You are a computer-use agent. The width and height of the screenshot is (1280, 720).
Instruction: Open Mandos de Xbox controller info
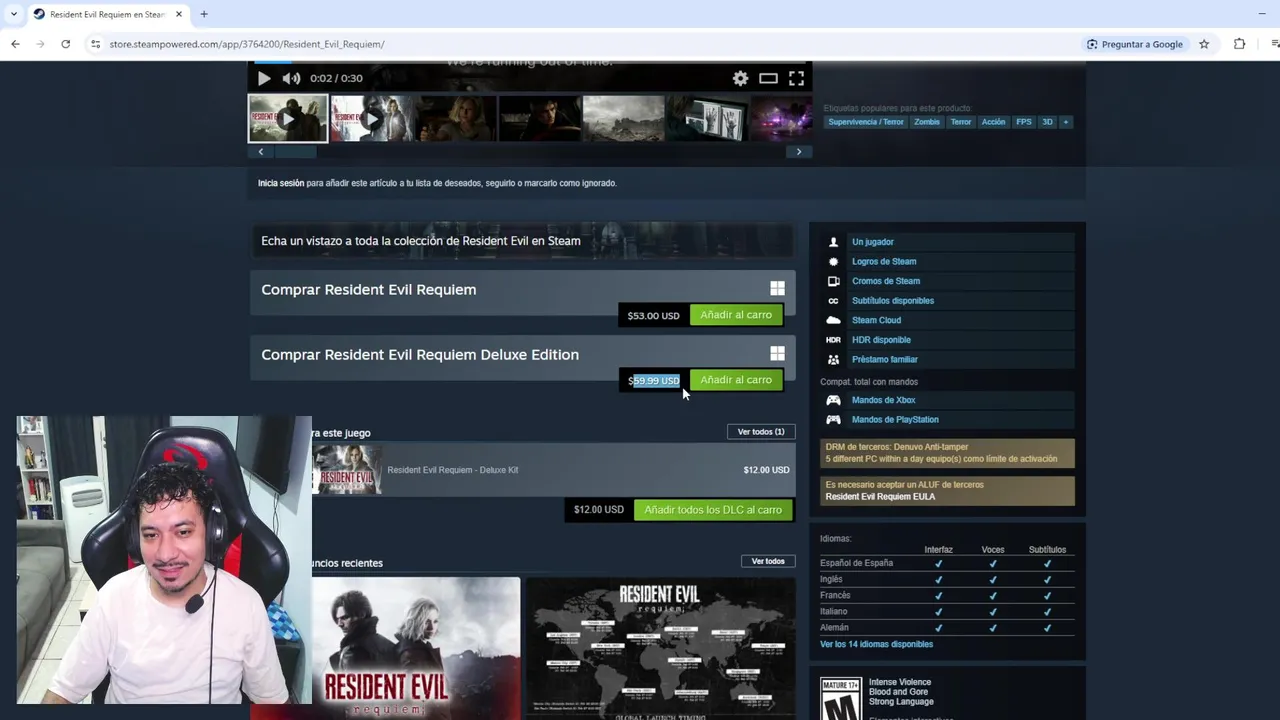tap(884, 400)
